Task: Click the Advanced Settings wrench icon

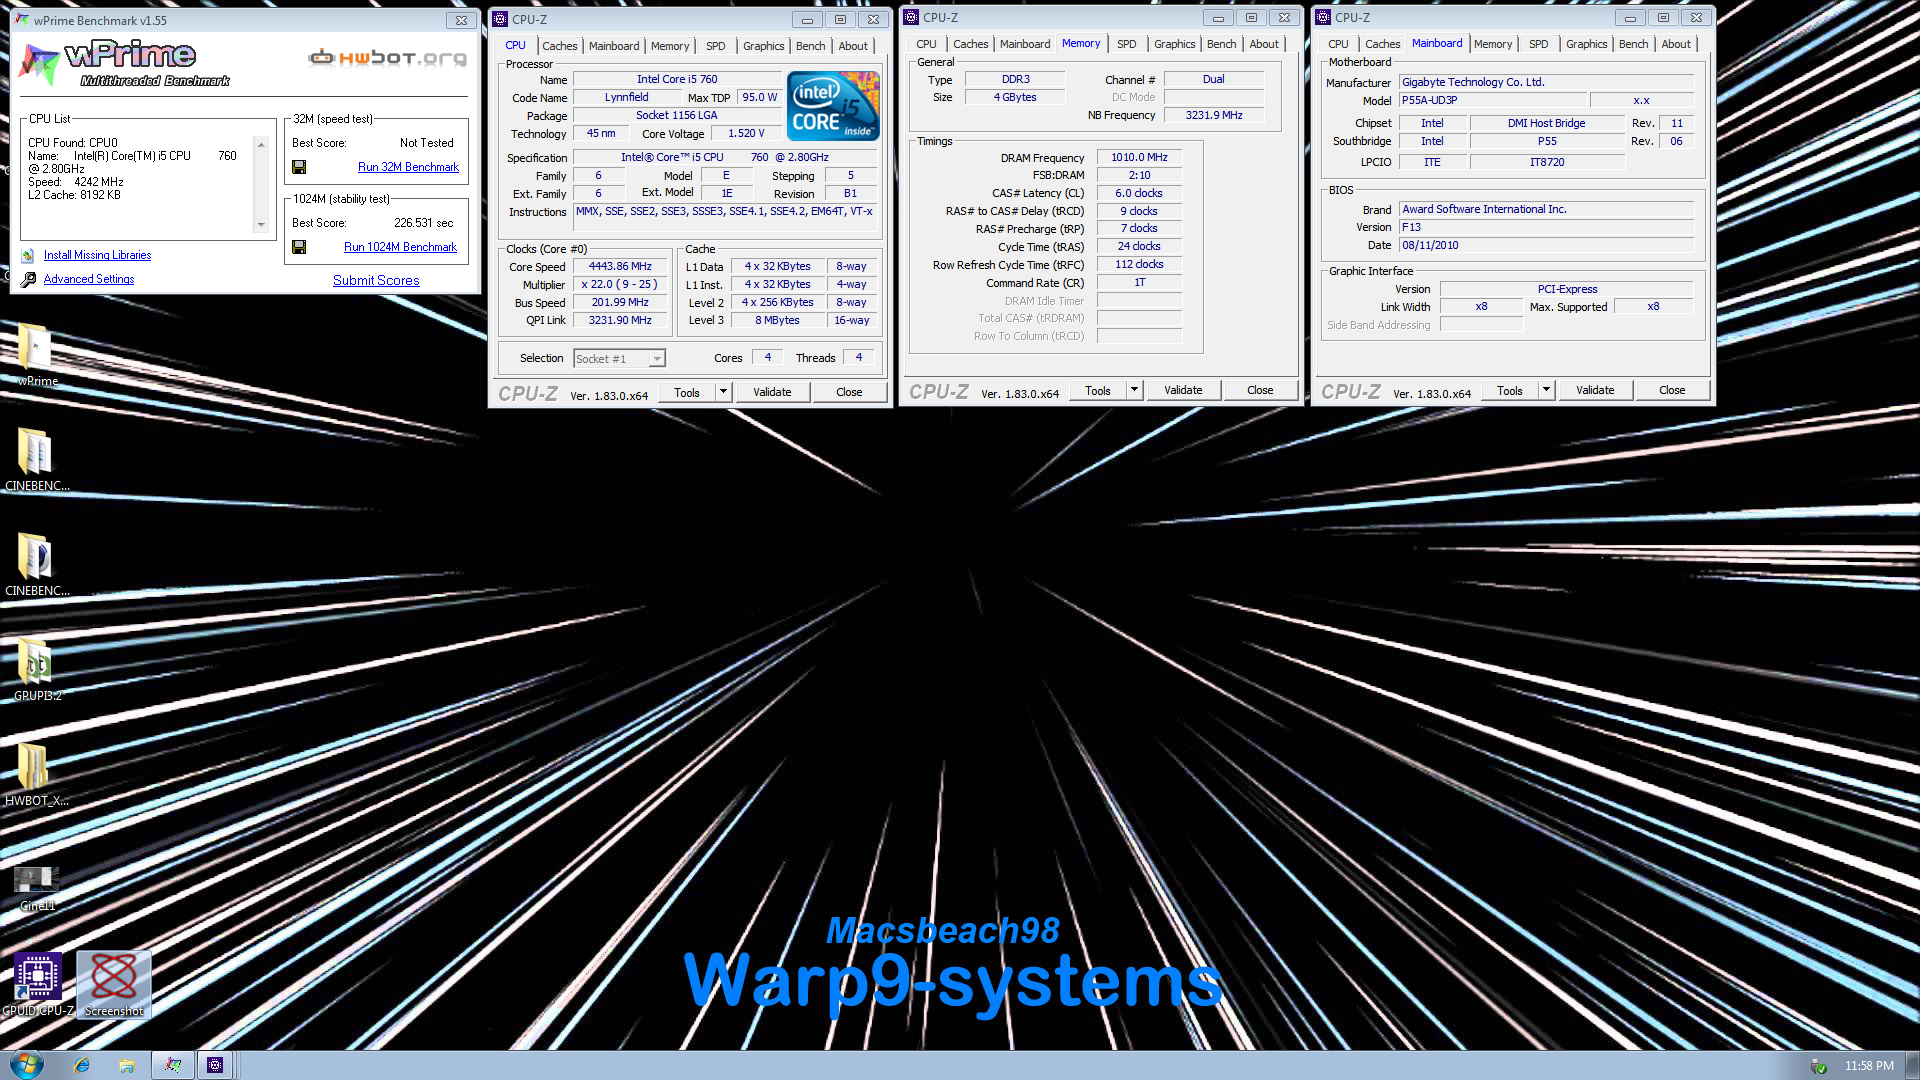Action: coord(28,280)
